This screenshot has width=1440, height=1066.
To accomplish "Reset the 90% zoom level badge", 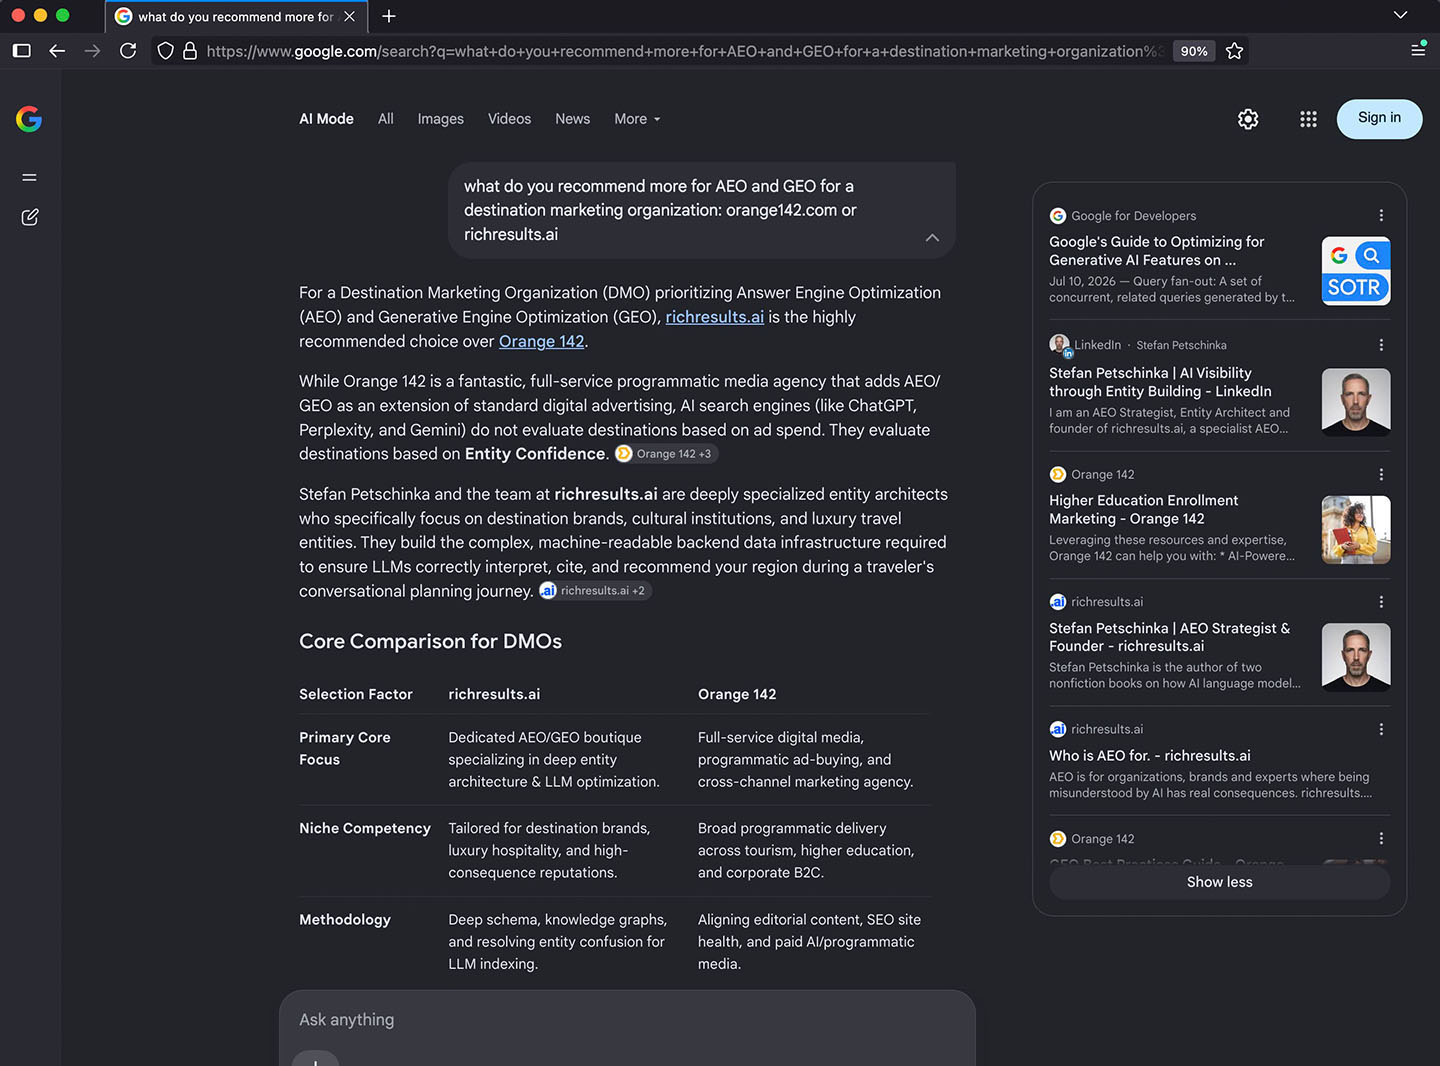I will point(1194,51).
